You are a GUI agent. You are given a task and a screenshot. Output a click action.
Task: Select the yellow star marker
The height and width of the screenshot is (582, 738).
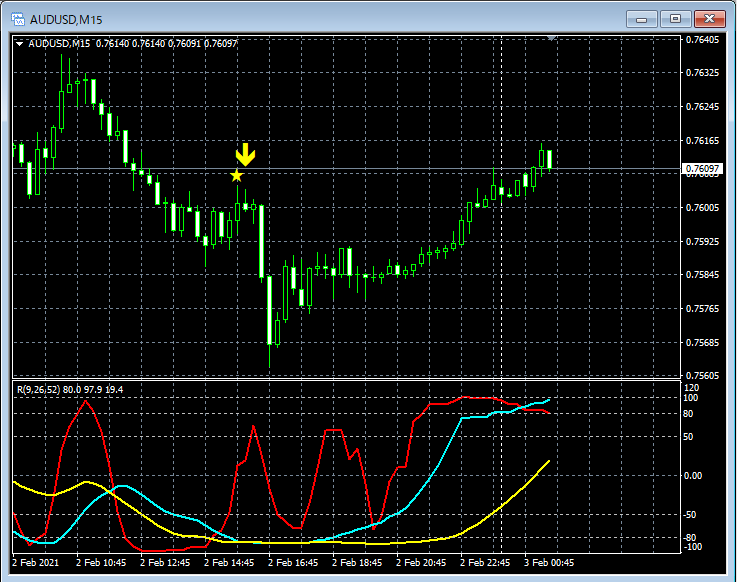coord(237,176)
